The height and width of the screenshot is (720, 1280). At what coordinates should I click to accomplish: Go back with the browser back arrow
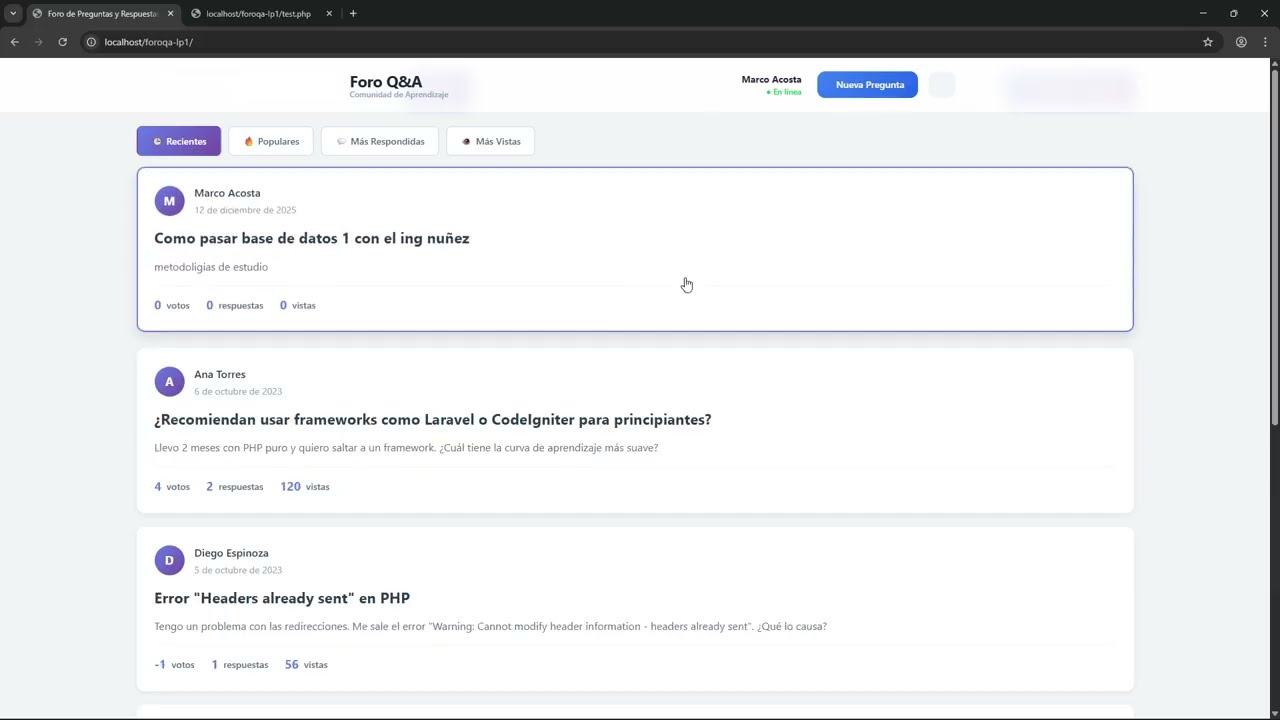coord(15,42)
